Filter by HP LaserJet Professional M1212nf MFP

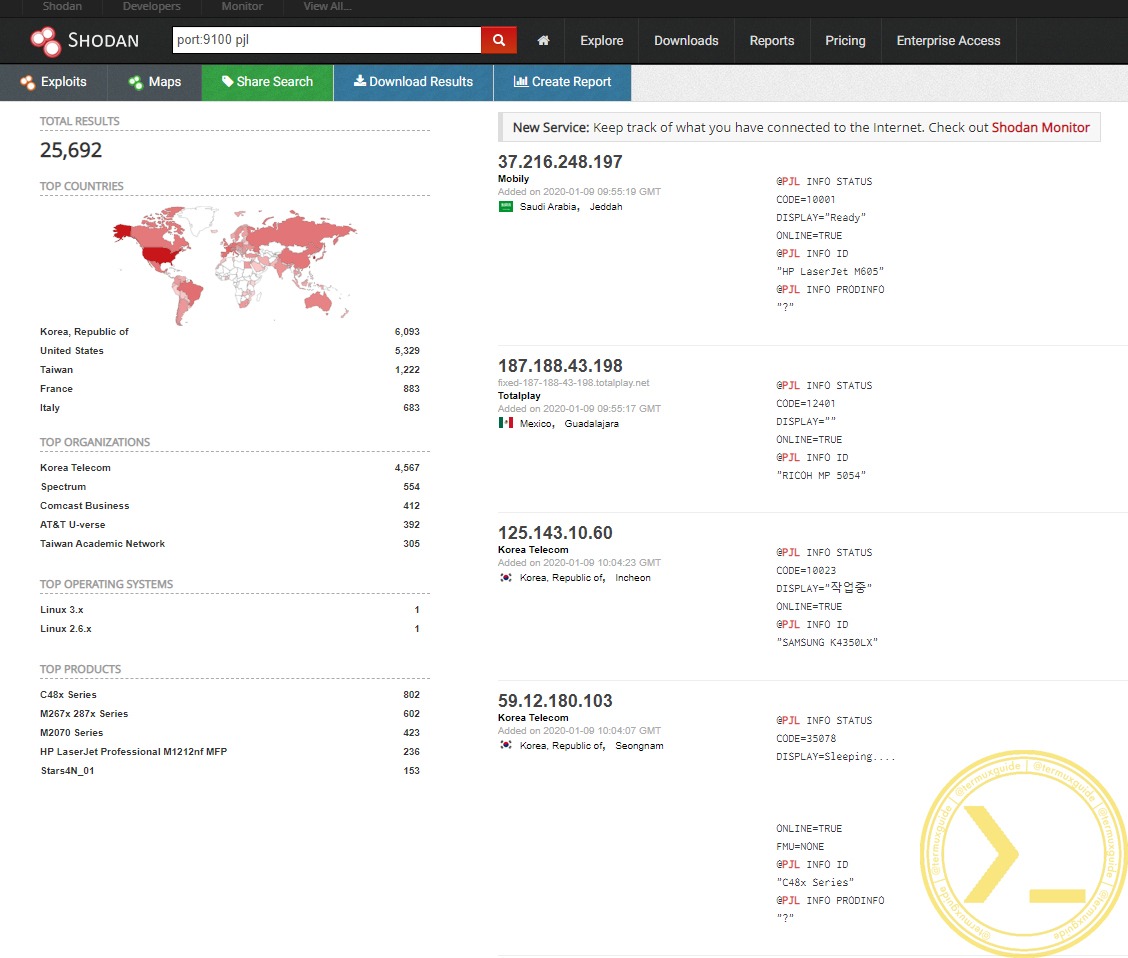[x=133, y=752]
